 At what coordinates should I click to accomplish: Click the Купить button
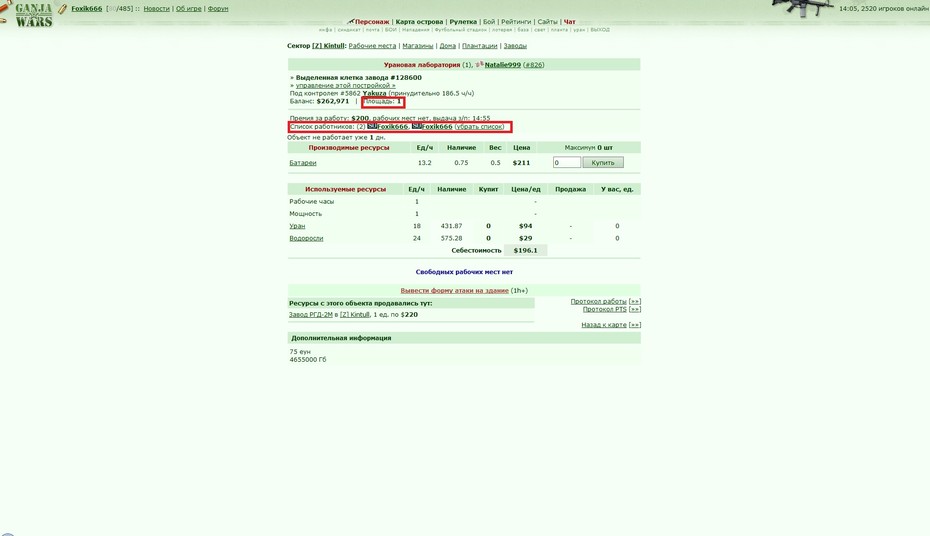(x=603, y=162)
